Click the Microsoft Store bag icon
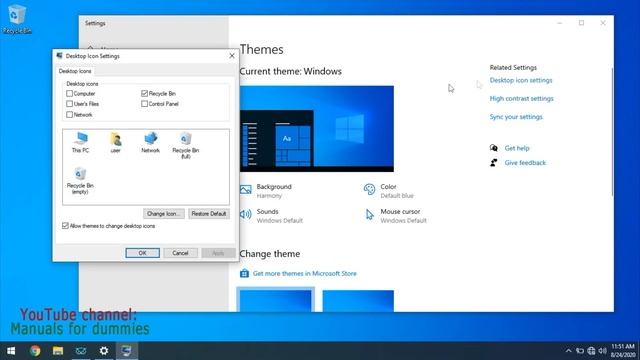 tap(244, 273)
